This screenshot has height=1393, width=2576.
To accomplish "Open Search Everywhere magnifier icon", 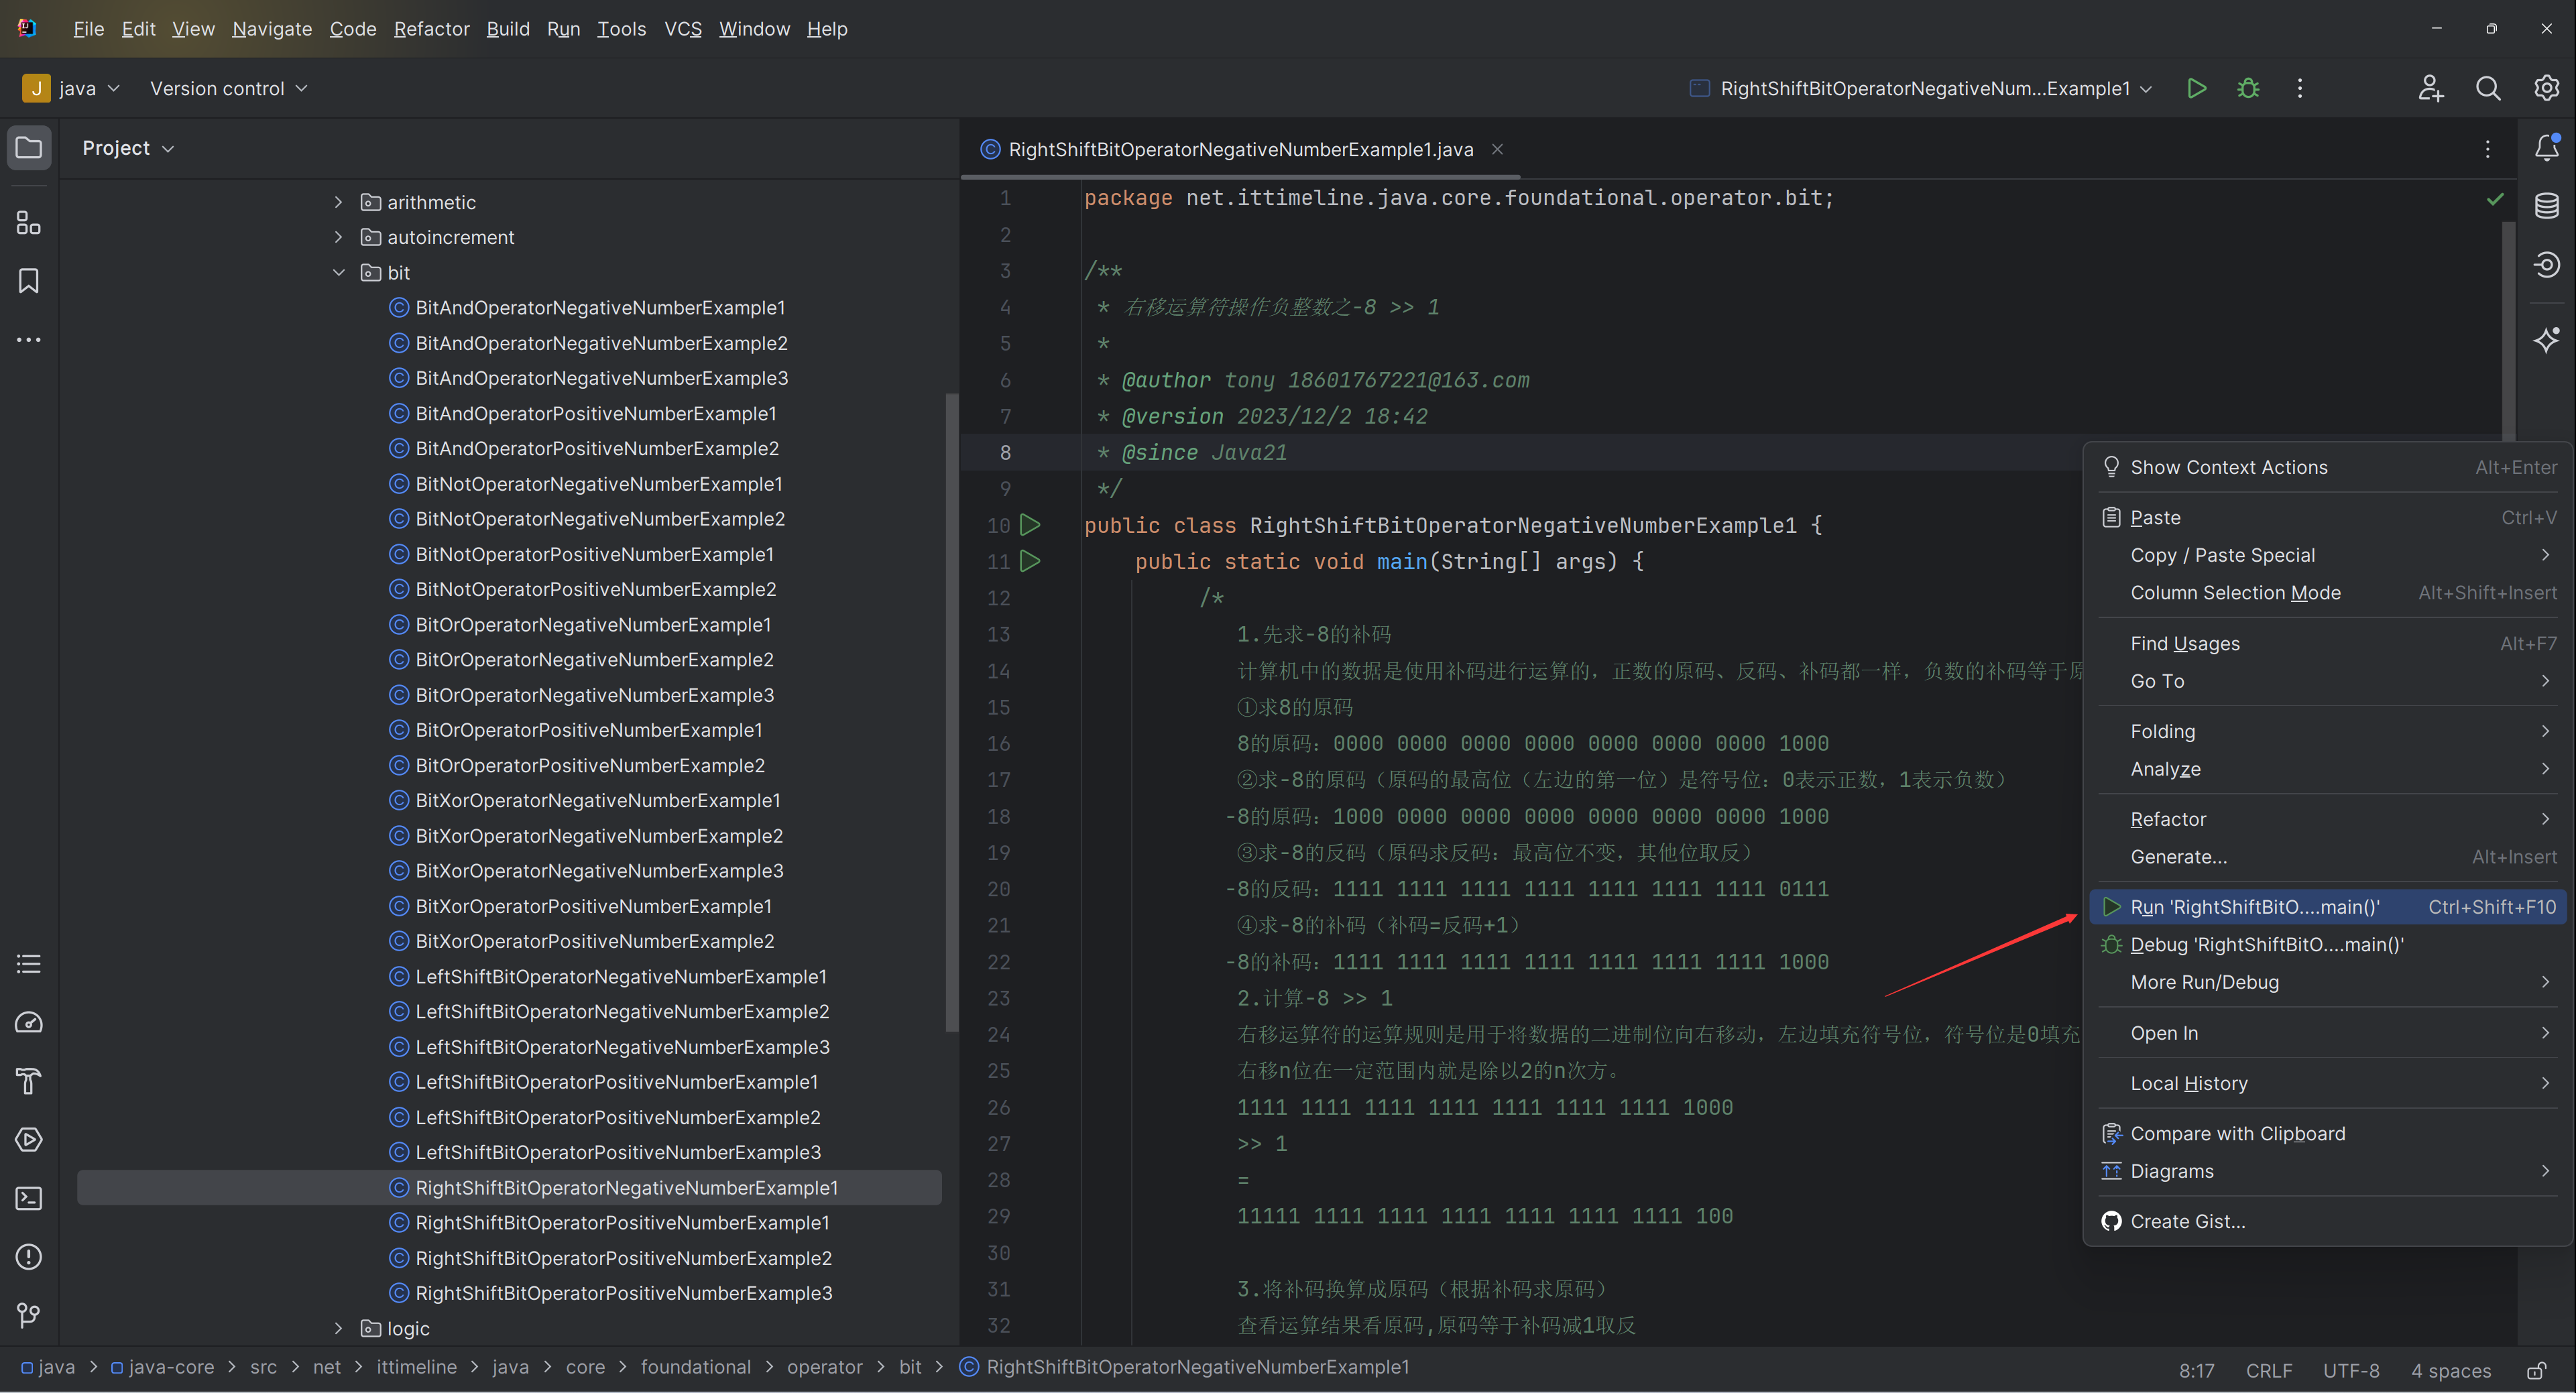I will click(2488, 88).
